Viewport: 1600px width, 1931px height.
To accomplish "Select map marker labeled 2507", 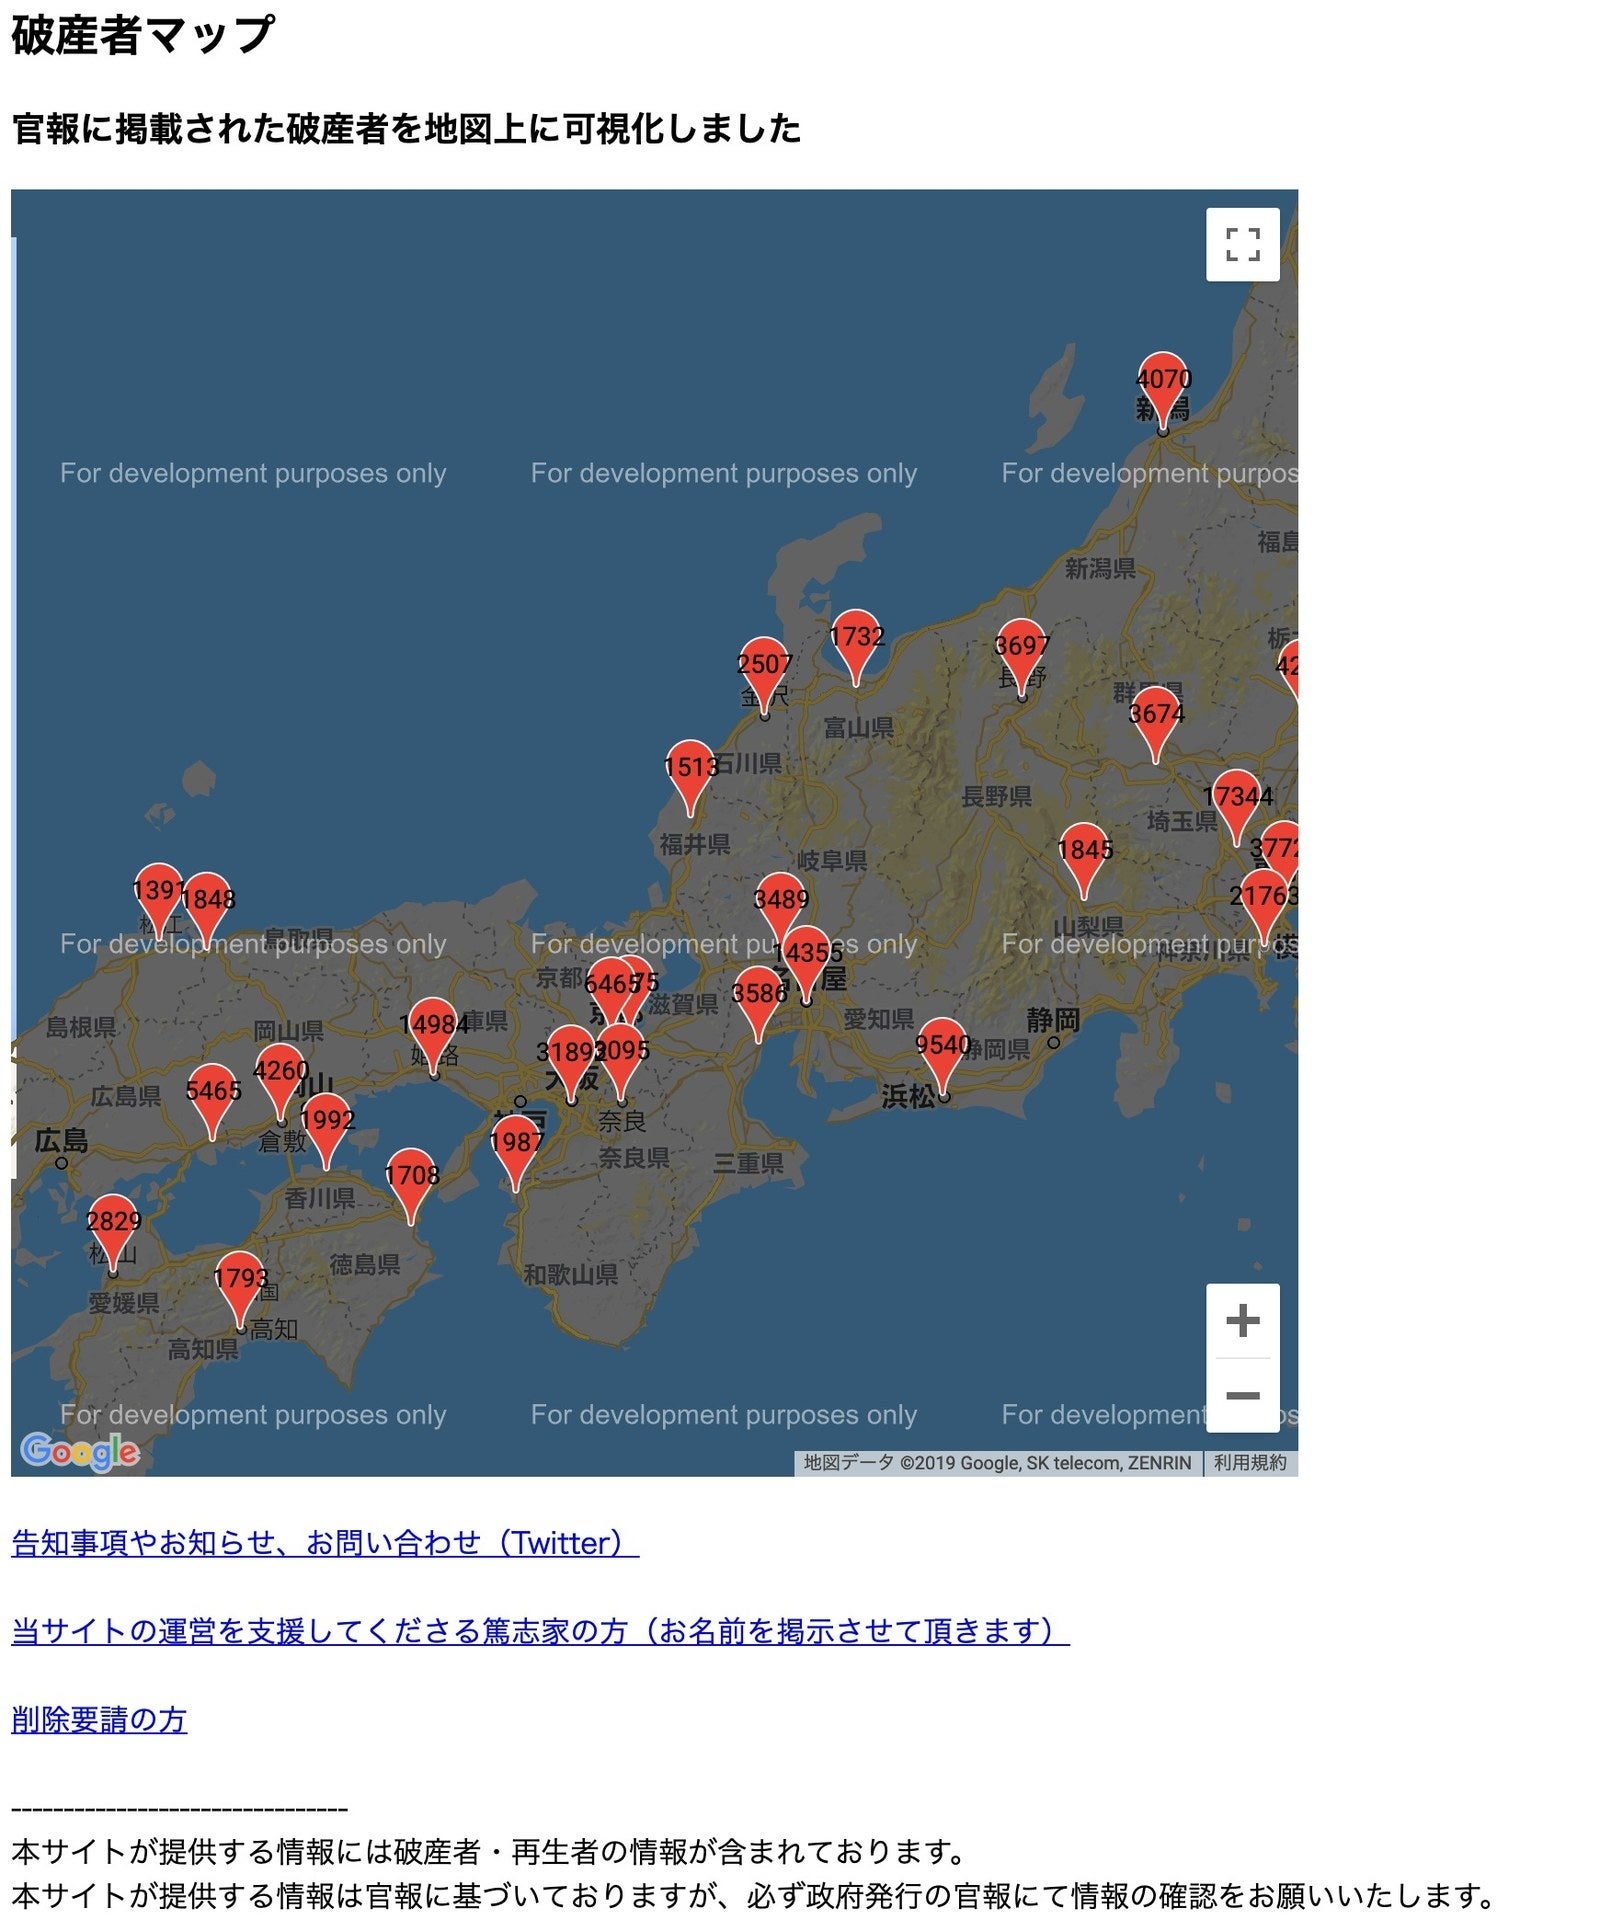I will pyautogui.click(x=764, y=675).
